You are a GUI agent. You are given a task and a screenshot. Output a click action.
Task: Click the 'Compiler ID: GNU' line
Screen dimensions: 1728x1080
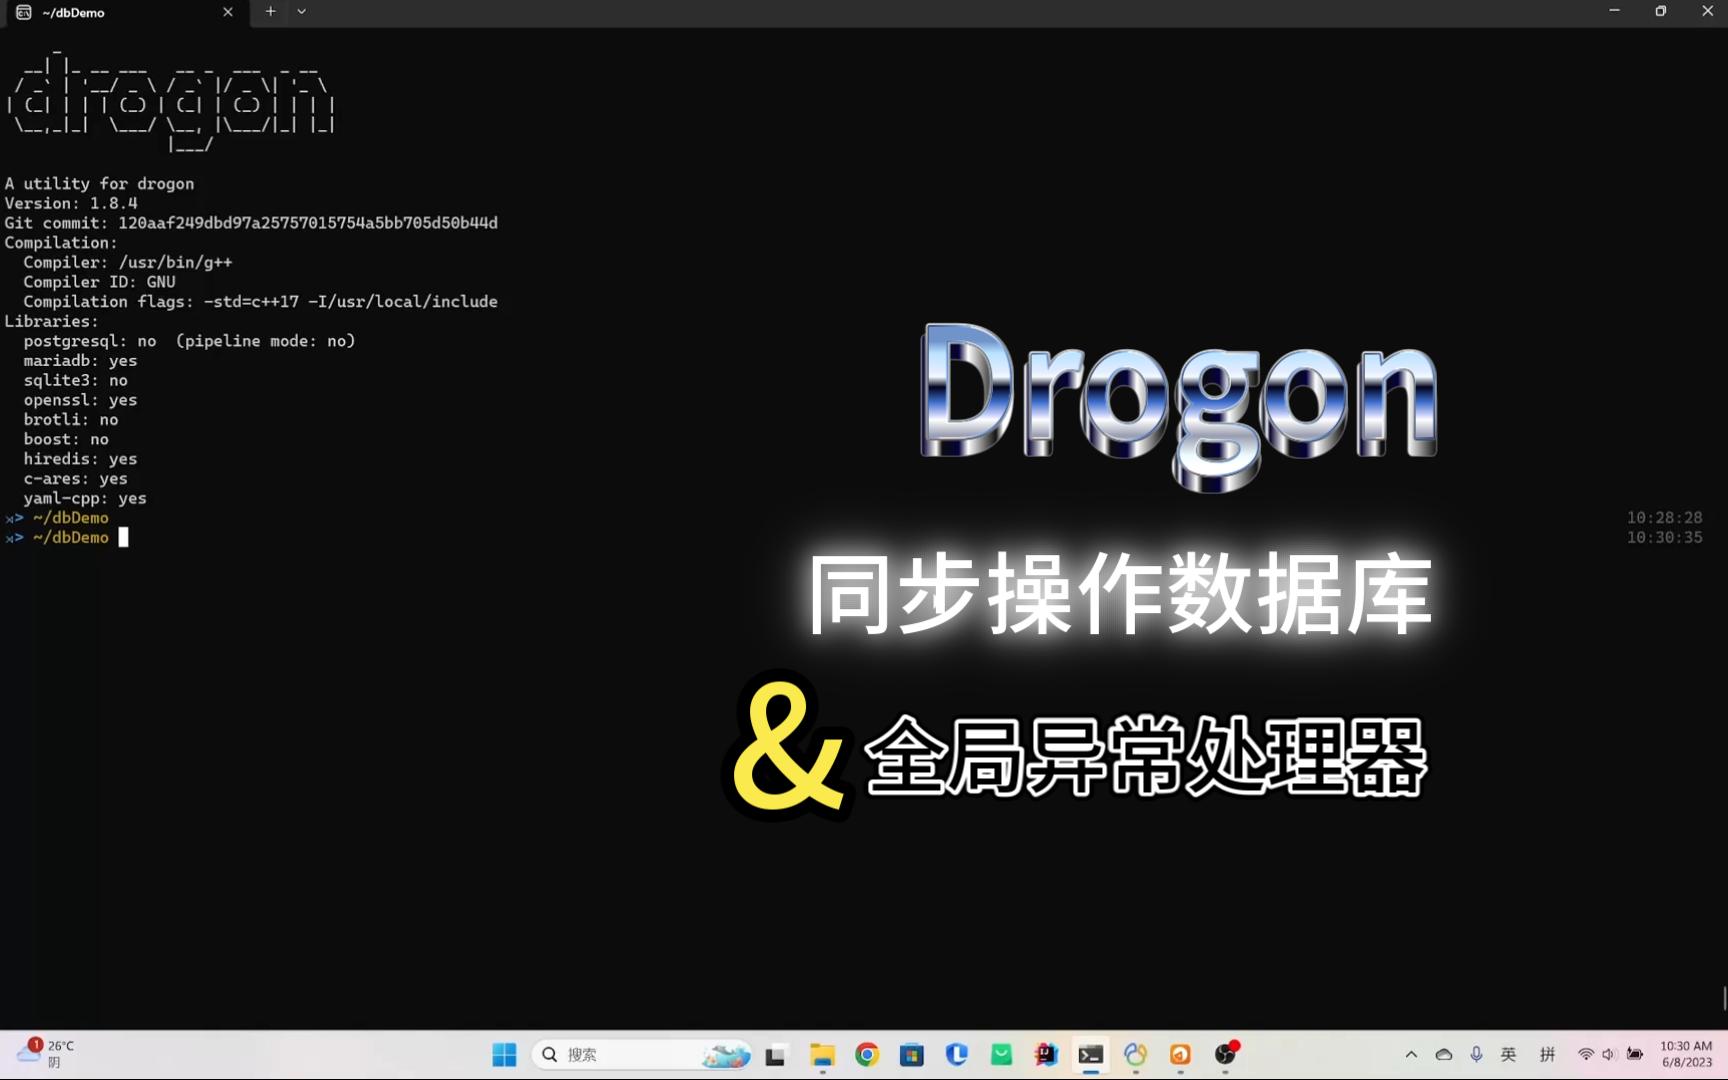[99, 282]
